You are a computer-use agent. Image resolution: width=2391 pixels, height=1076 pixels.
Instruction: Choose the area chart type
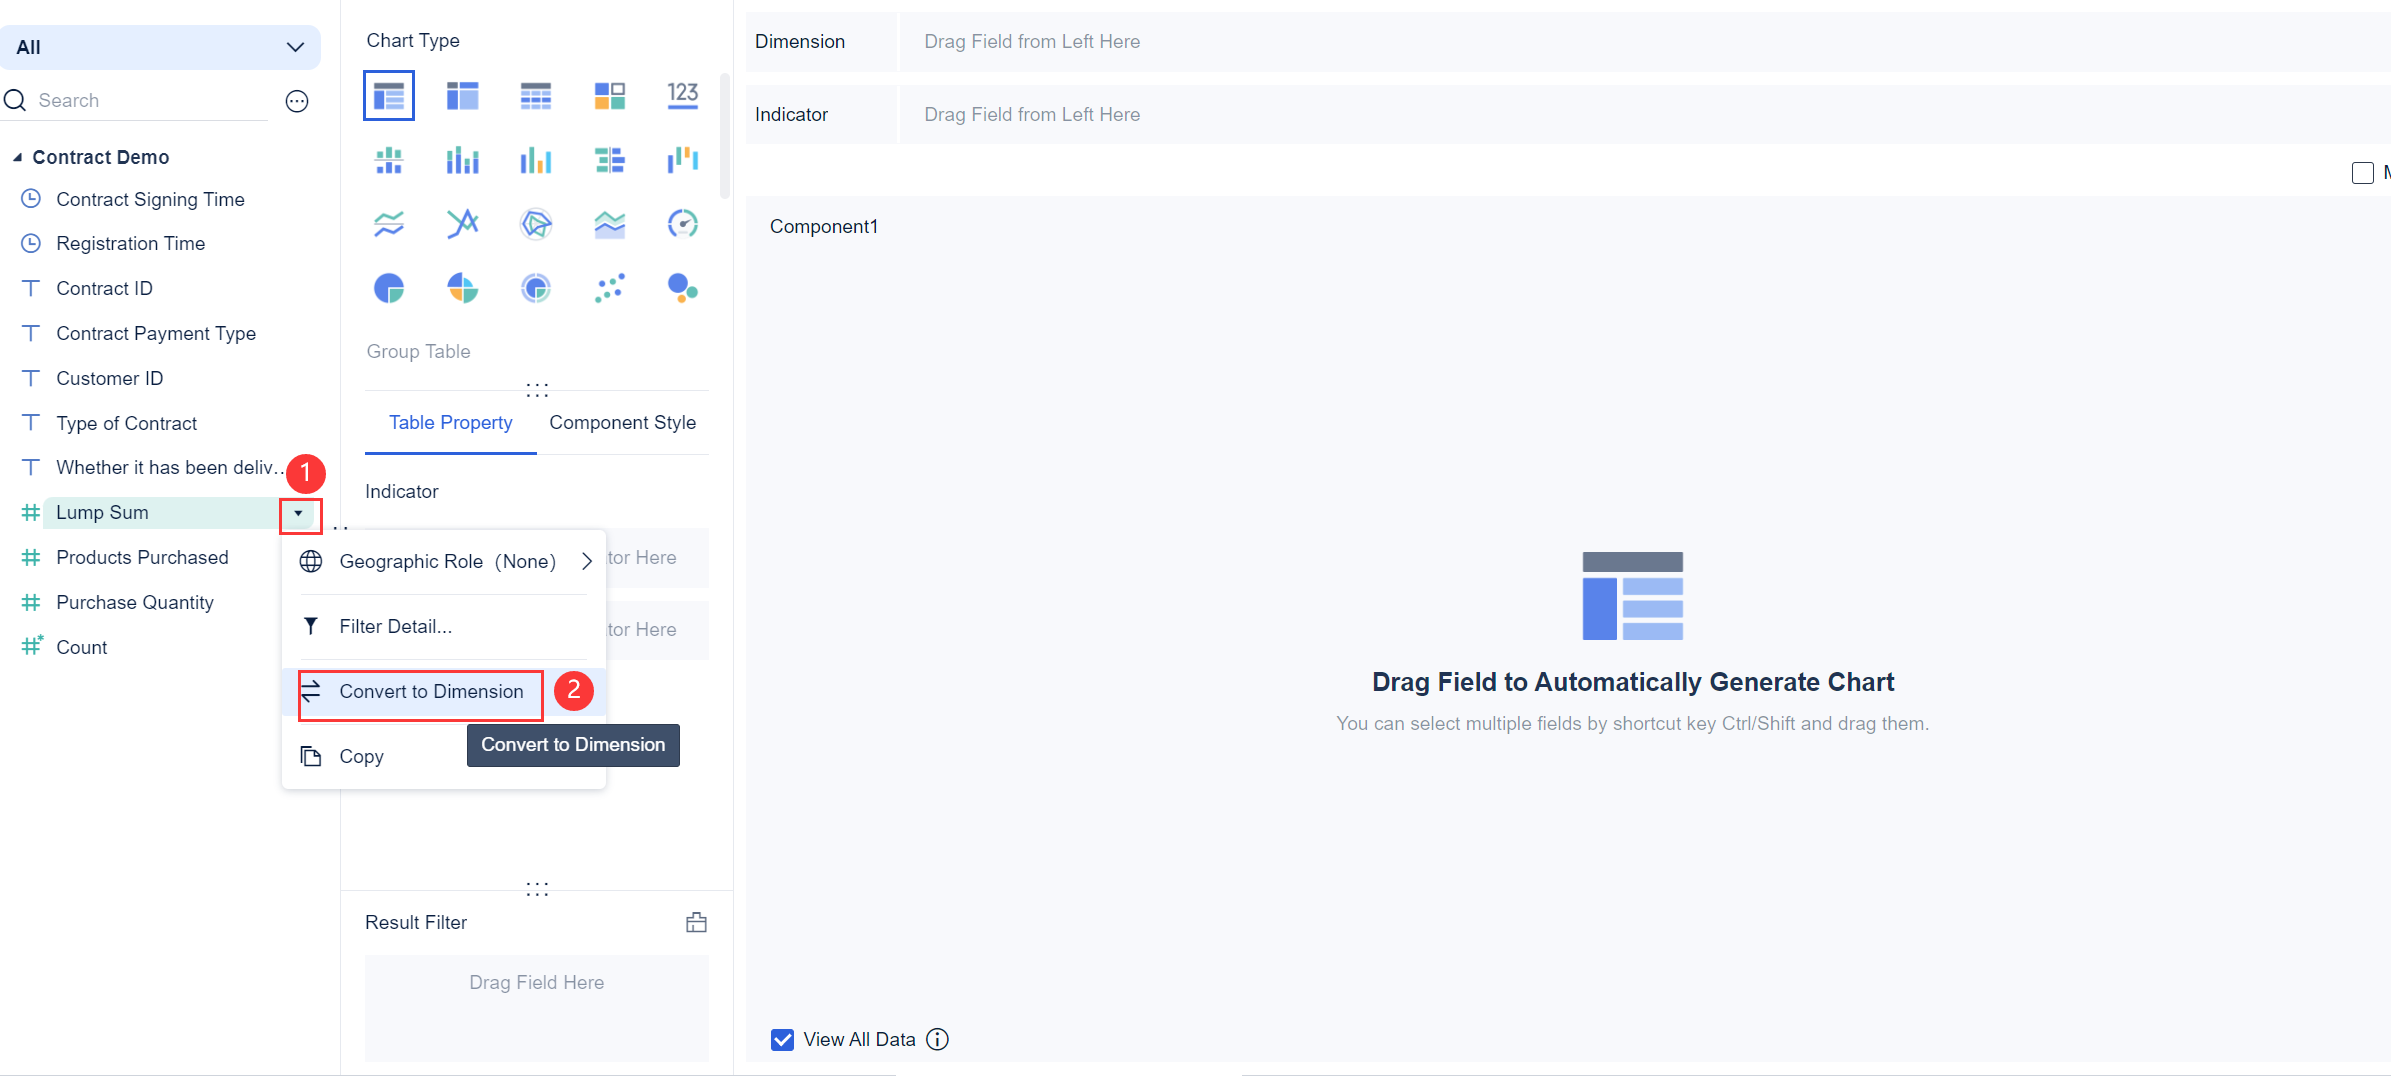(609, 224)
